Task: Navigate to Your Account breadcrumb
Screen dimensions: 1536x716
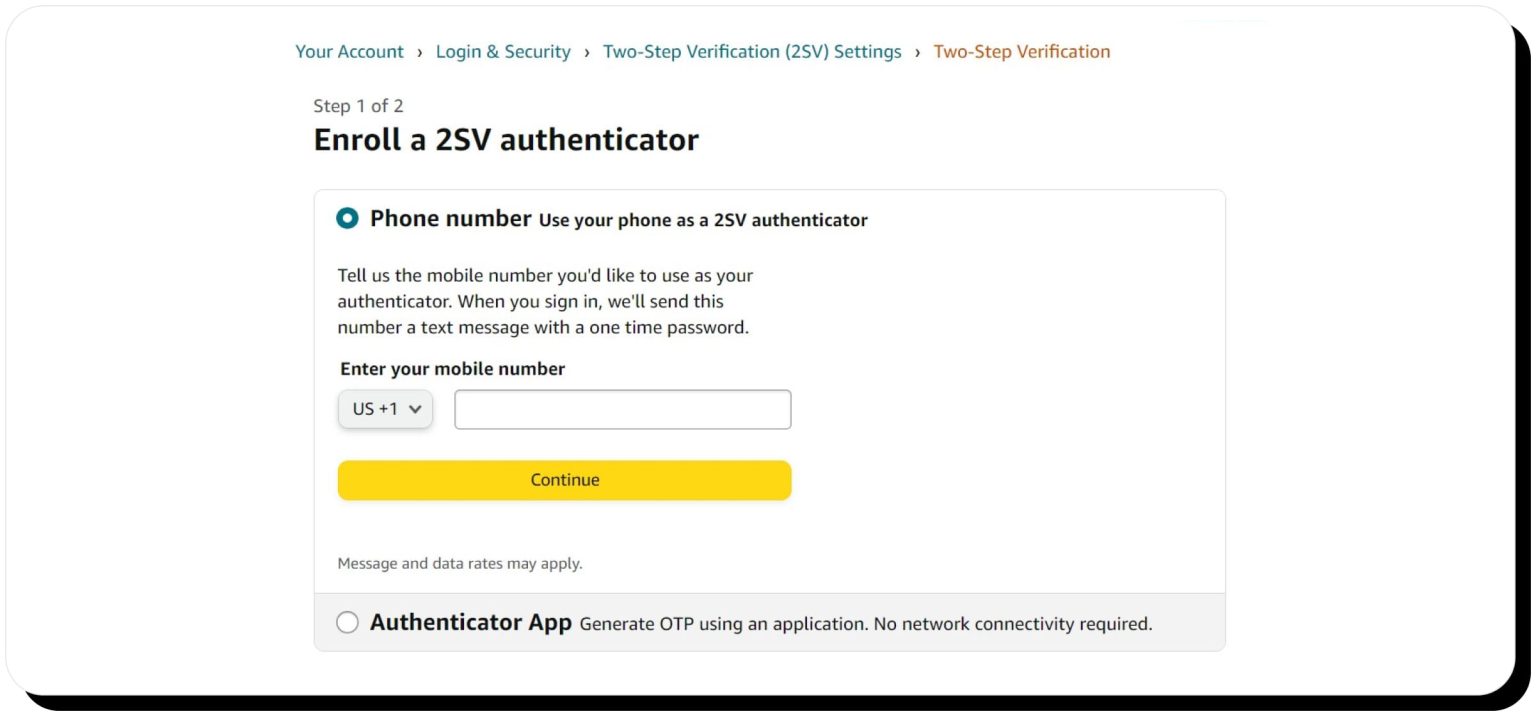Action: (x=349, y=51)
